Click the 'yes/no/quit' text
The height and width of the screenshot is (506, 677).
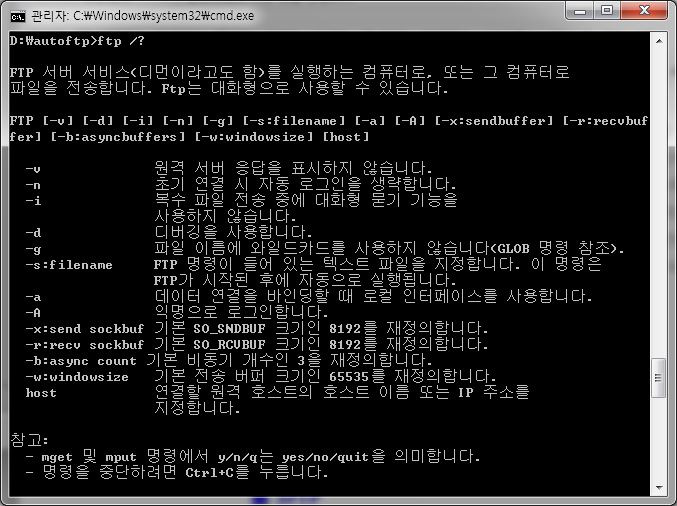point(326,457)
